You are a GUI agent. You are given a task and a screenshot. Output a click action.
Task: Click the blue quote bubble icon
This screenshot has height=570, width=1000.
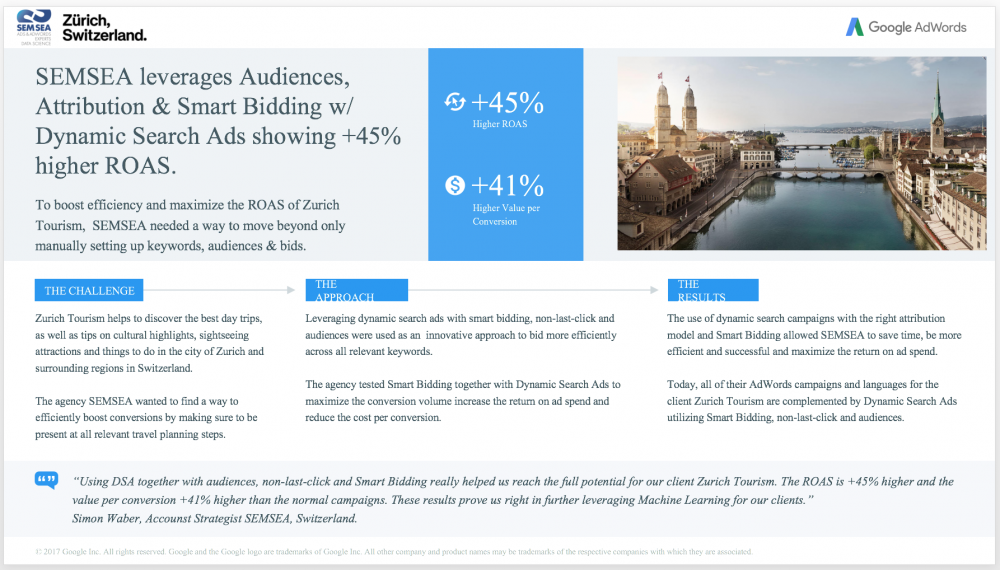point(47,480)
